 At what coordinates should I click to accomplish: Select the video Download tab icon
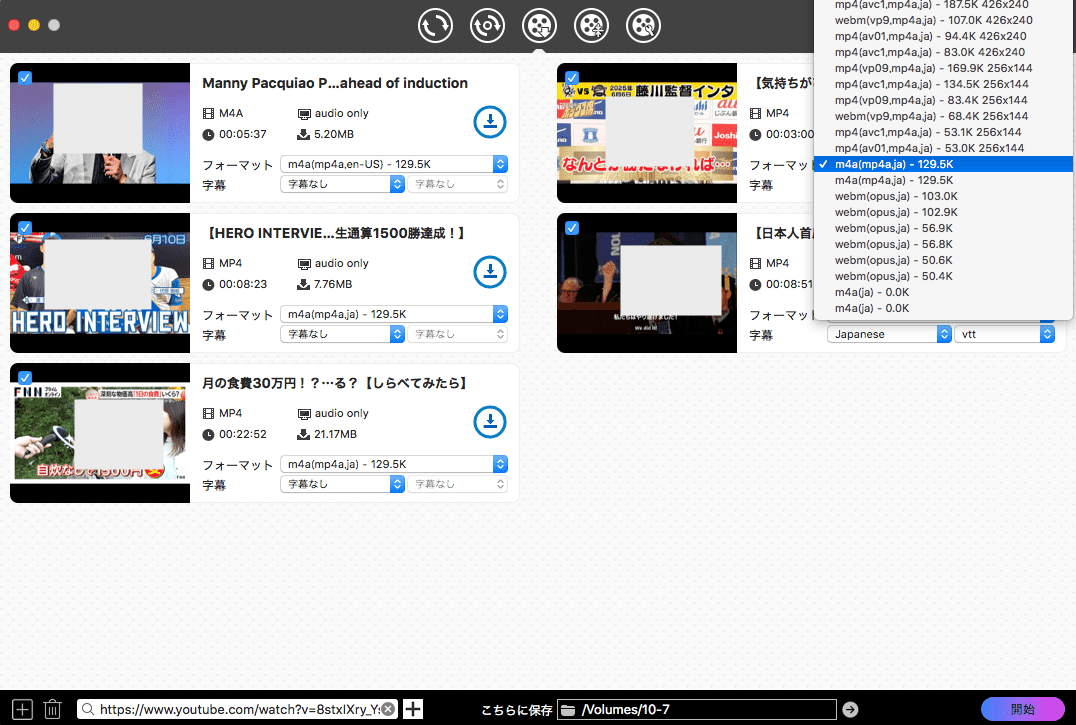point(539,26)
